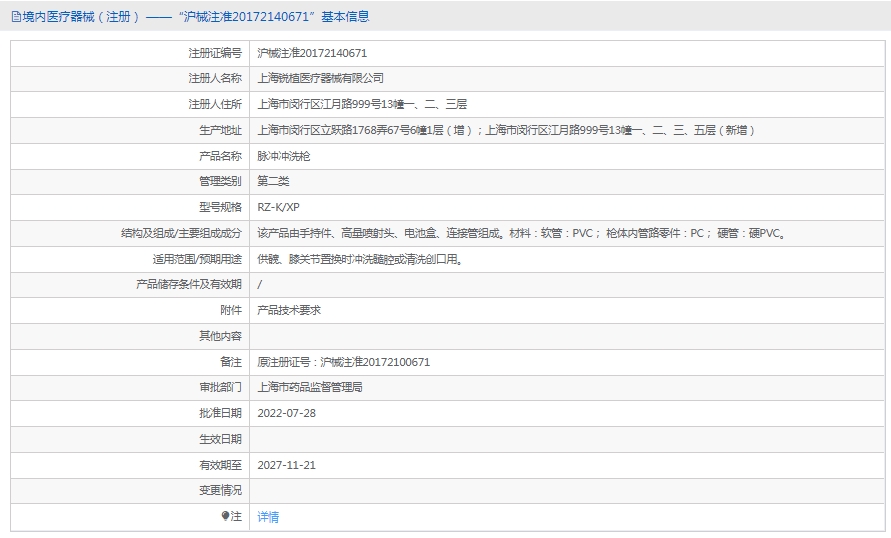Select the header title text 基本信息
The height and width of the screenshot is (538, 891).
coord(345,16)
